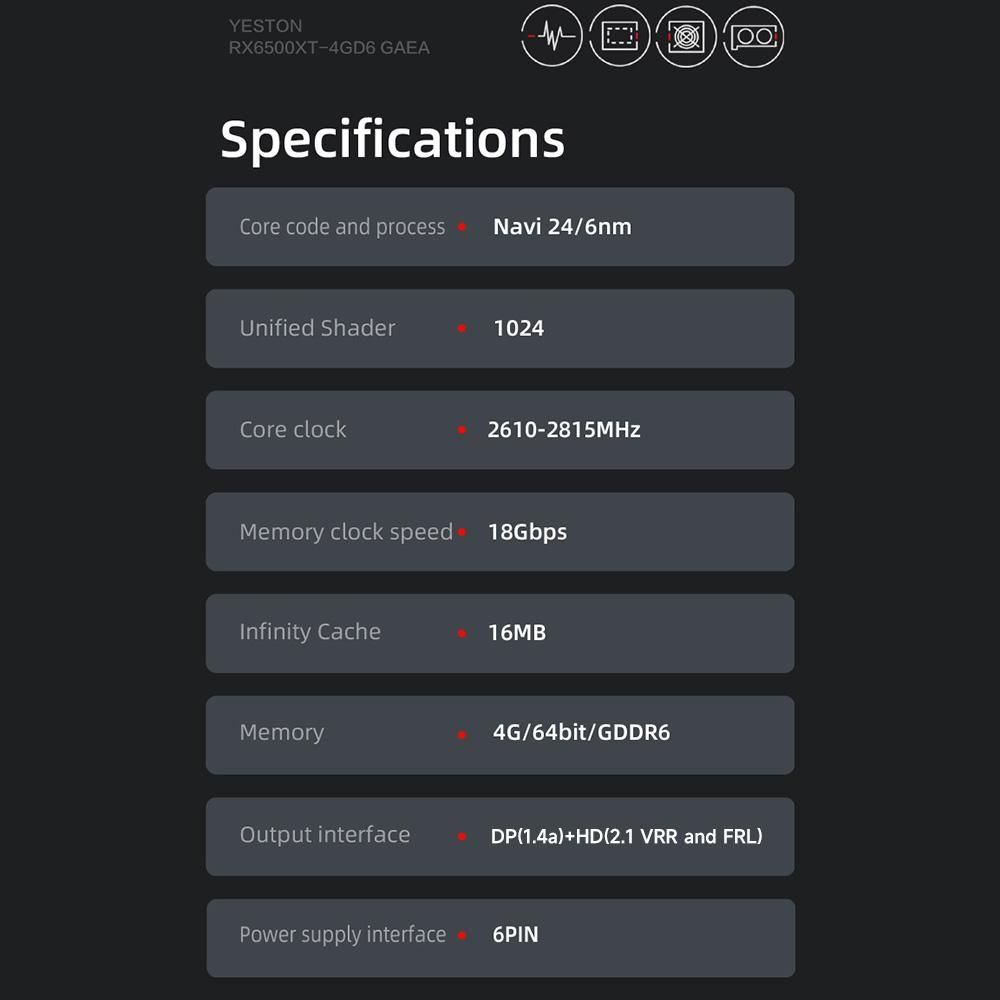Click the DP(1.4a)+HD output interface value

626,836
